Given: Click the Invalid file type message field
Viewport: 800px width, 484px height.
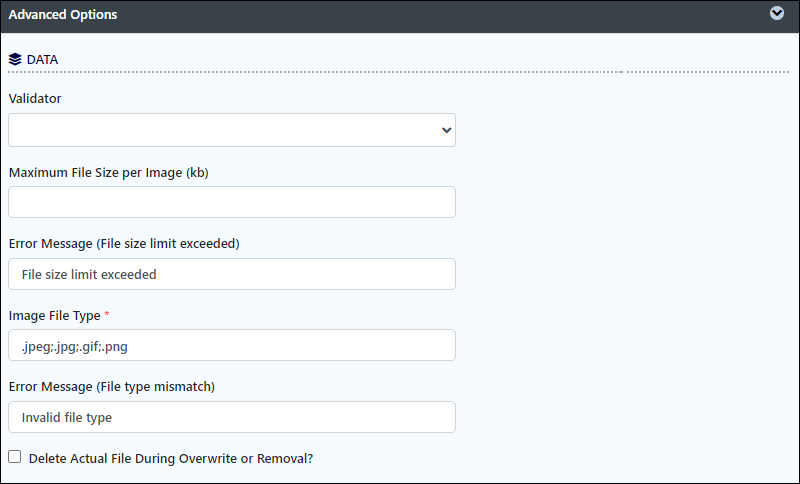Looking at the screenshot, I should pyautogui.click(x=232, y=417).
